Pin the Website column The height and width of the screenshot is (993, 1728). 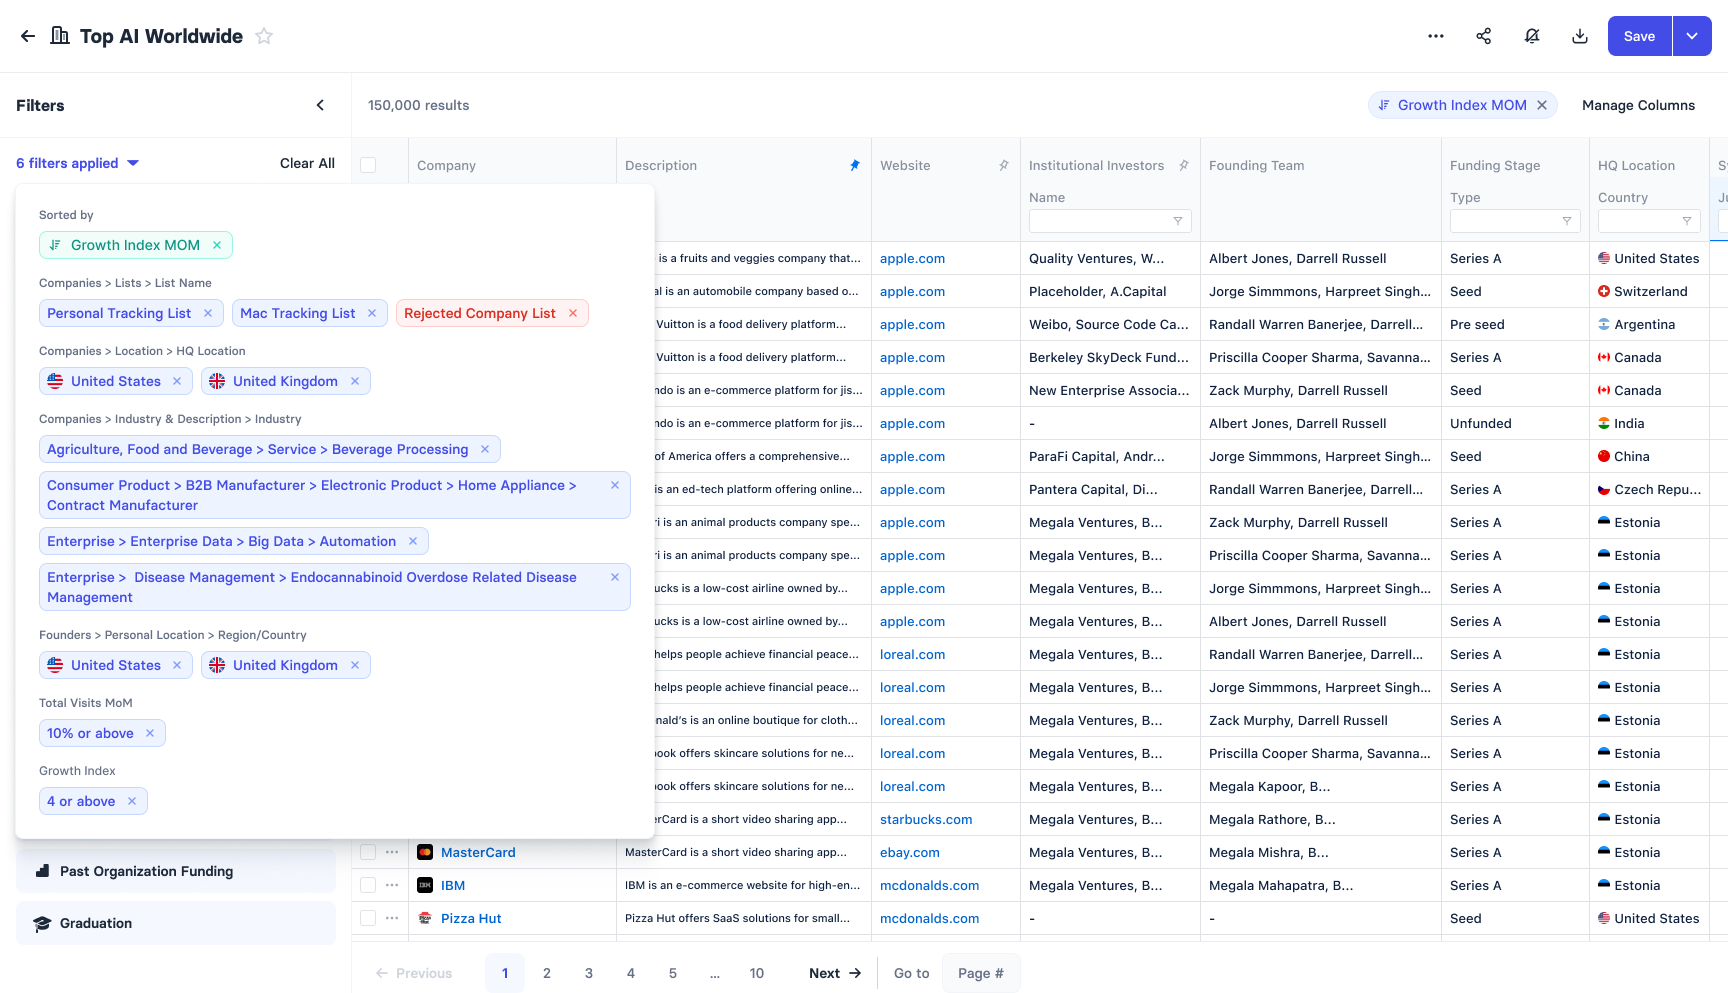pos(1004,166)
